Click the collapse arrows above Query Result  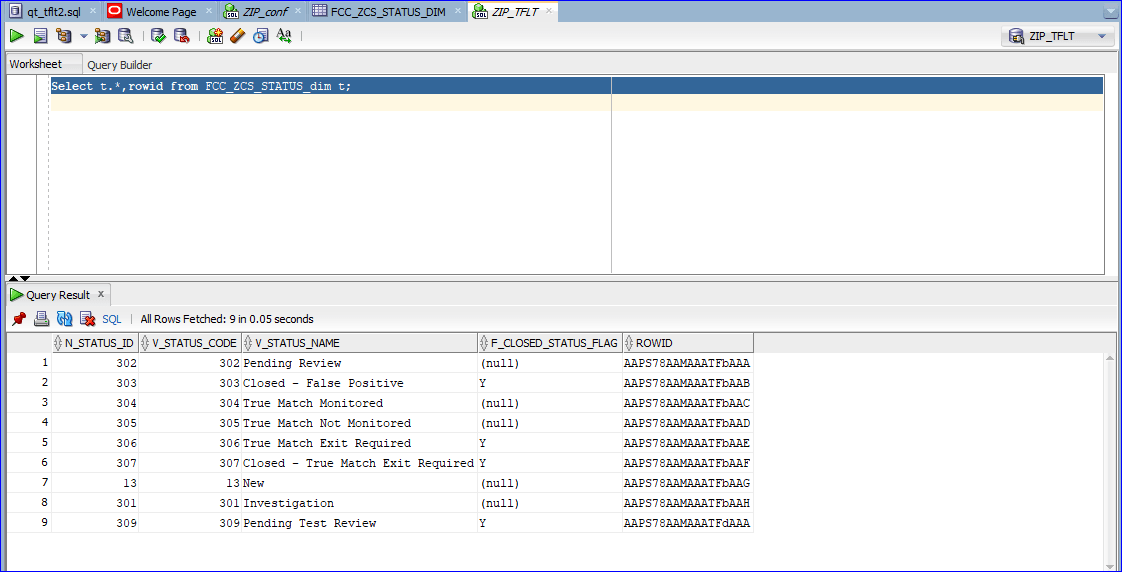pos(19,278)
